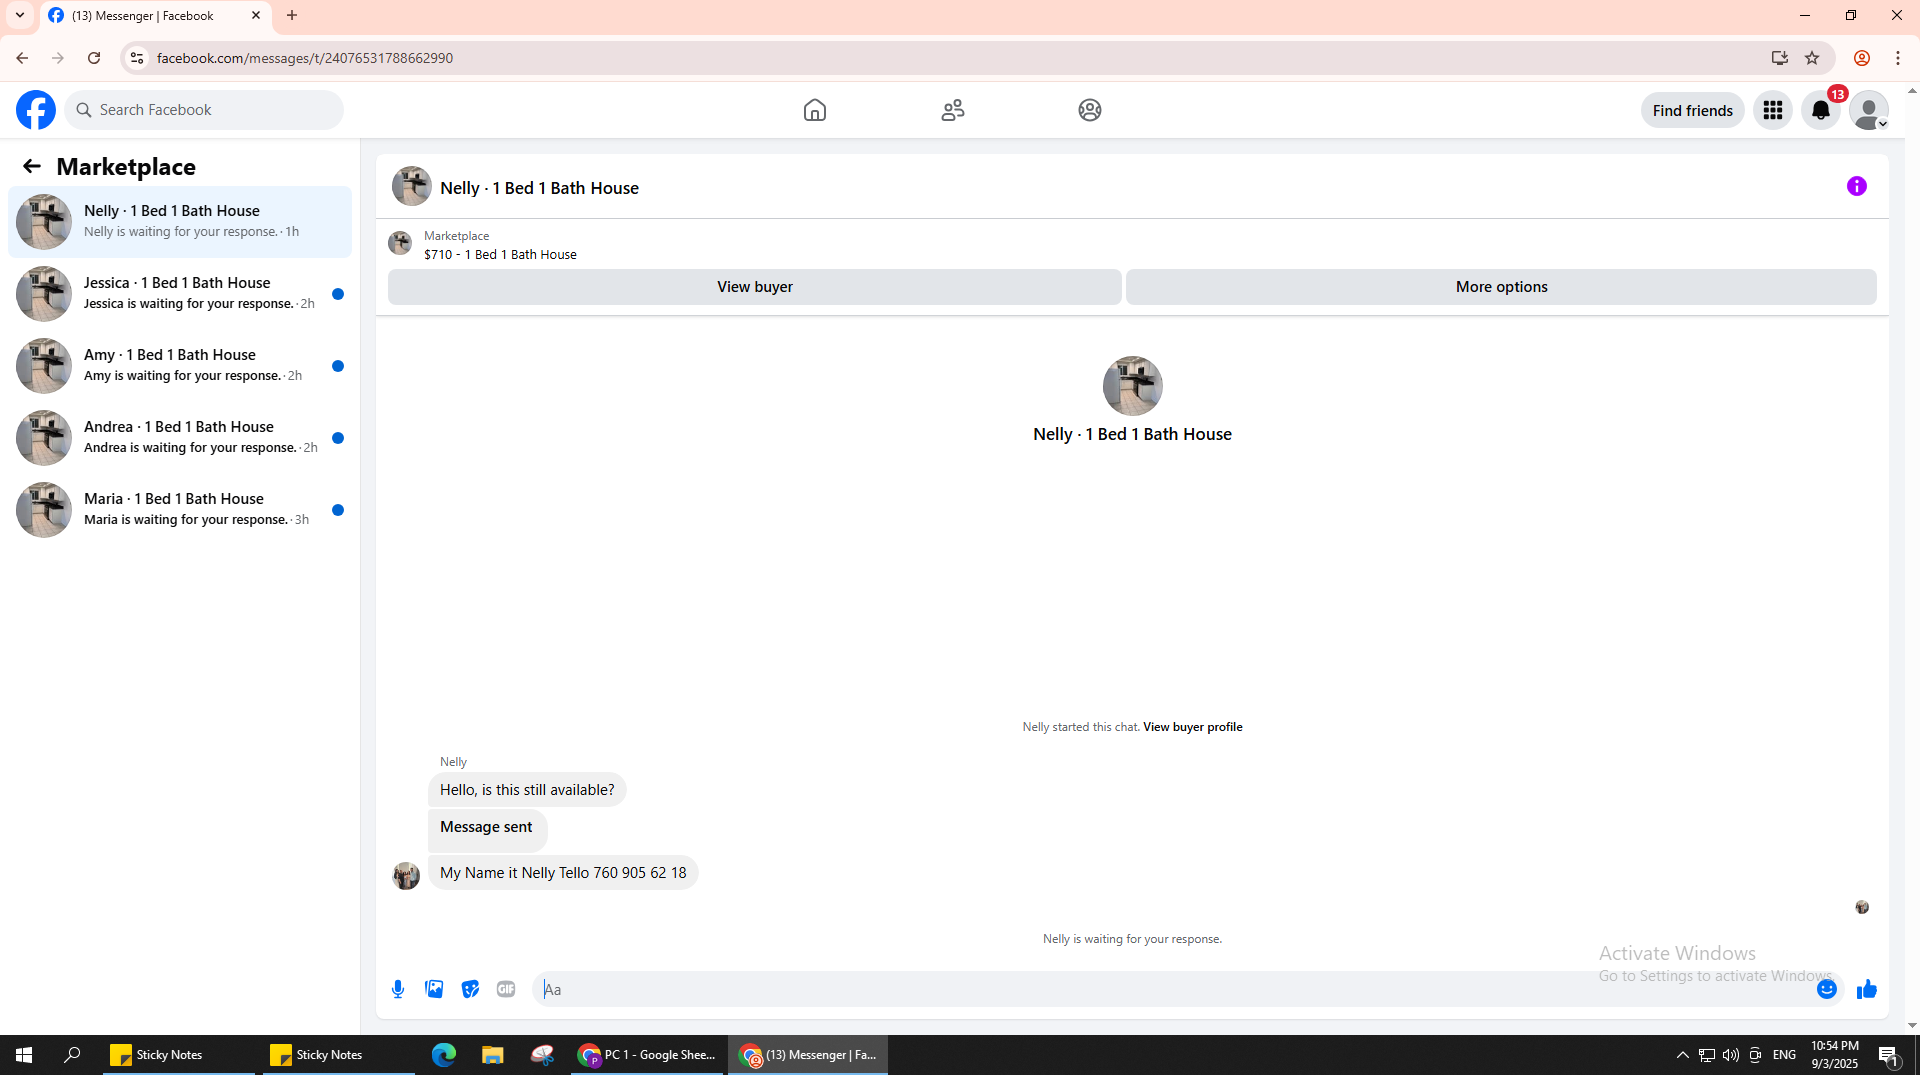The image size is (1920, 1075).
Task: Open the Facebook Home feed icon
Action: click(815, 110)
